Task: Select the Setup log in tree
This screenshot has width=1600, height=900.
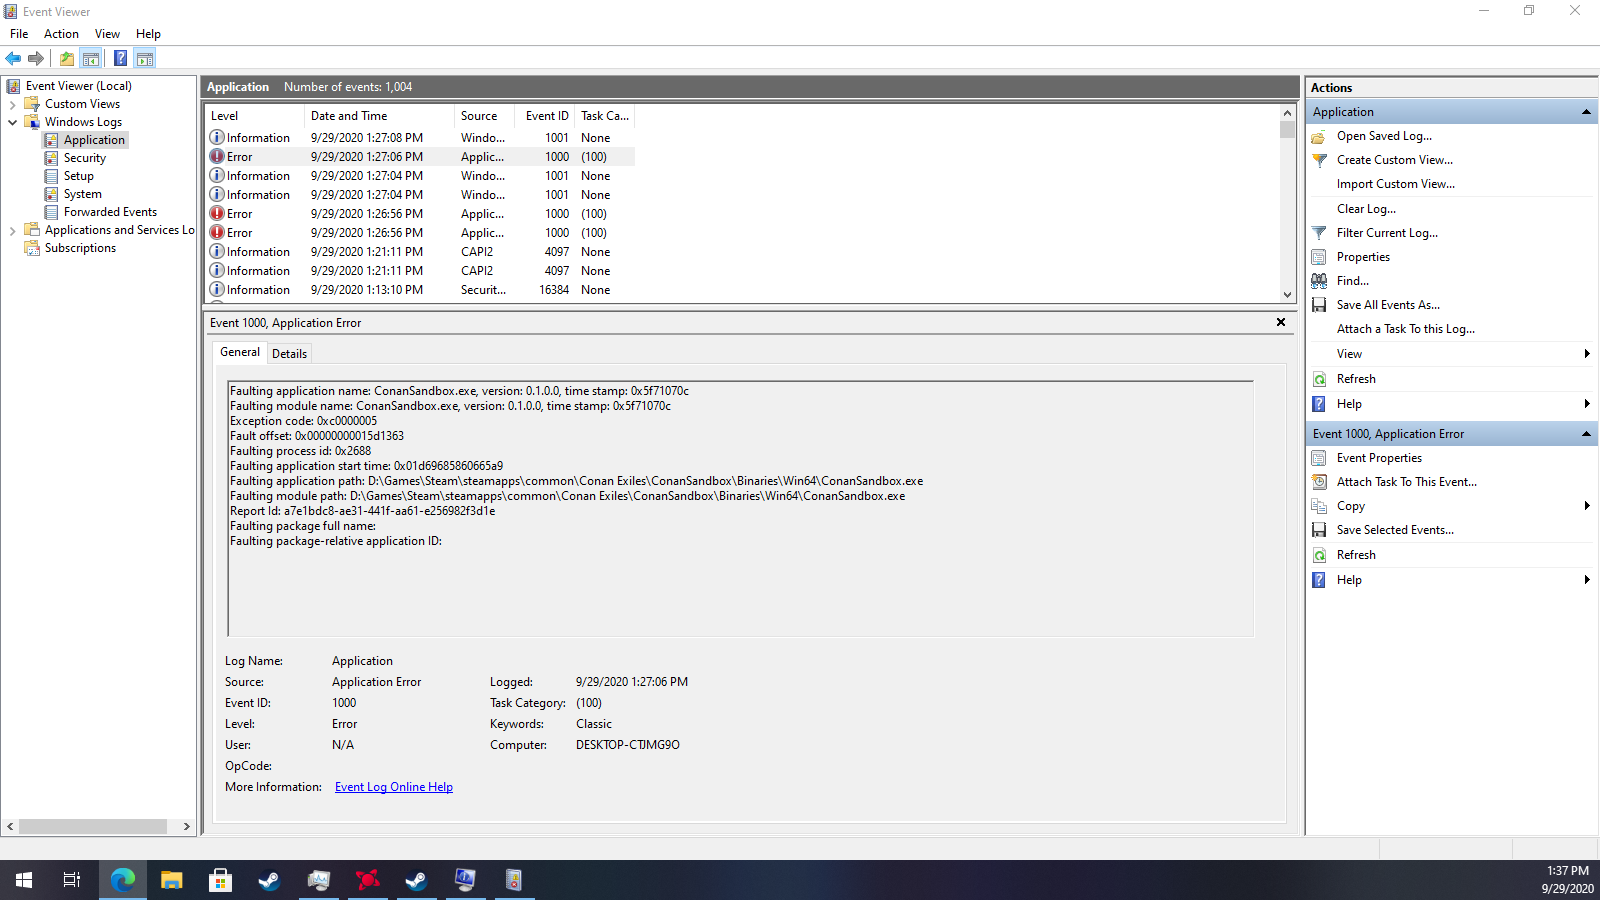Action: [78, 176]
